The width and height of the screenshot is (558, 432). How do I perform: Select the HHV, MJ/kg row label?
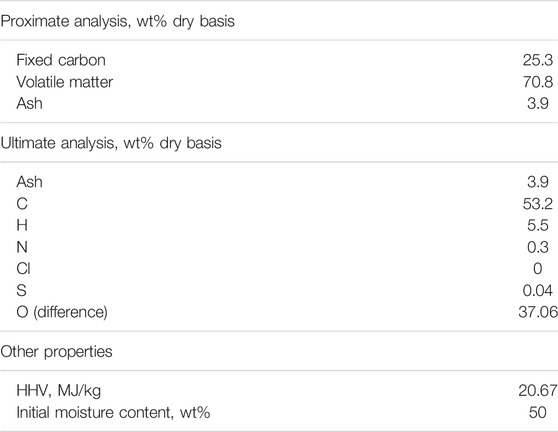click(x=59, y=391)
